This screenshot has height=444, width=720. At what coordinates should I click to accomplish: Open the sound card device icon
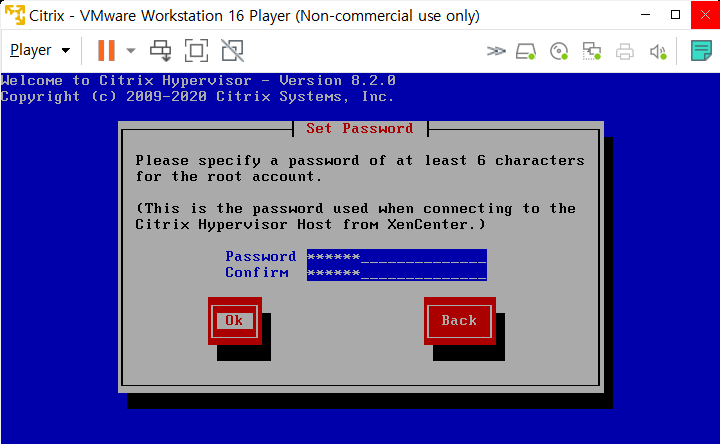[658, 51]
